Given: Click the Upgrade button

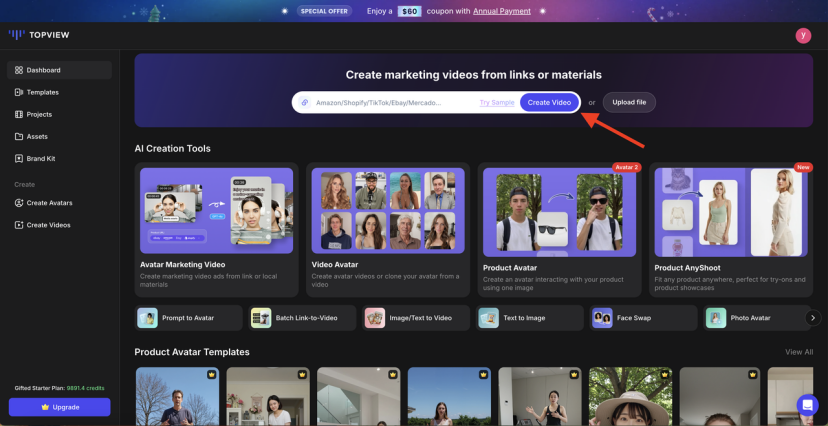Looking at the screenshot, I should pyautogui.click(x=59, y=407).
